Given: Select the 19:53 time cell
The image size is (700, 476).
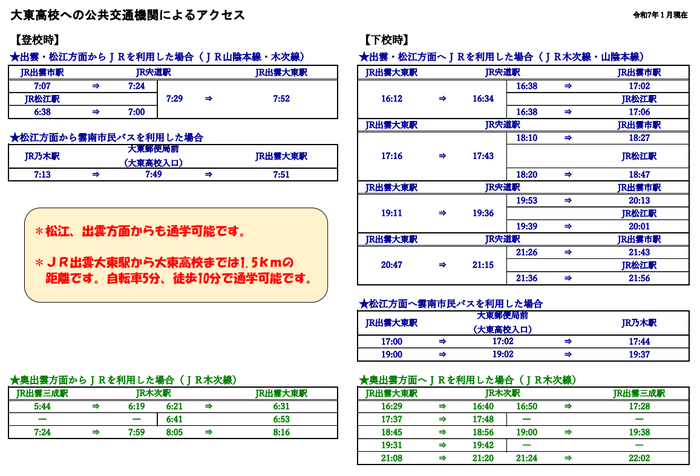Looking at the screenshot, I should coord(527,200).
